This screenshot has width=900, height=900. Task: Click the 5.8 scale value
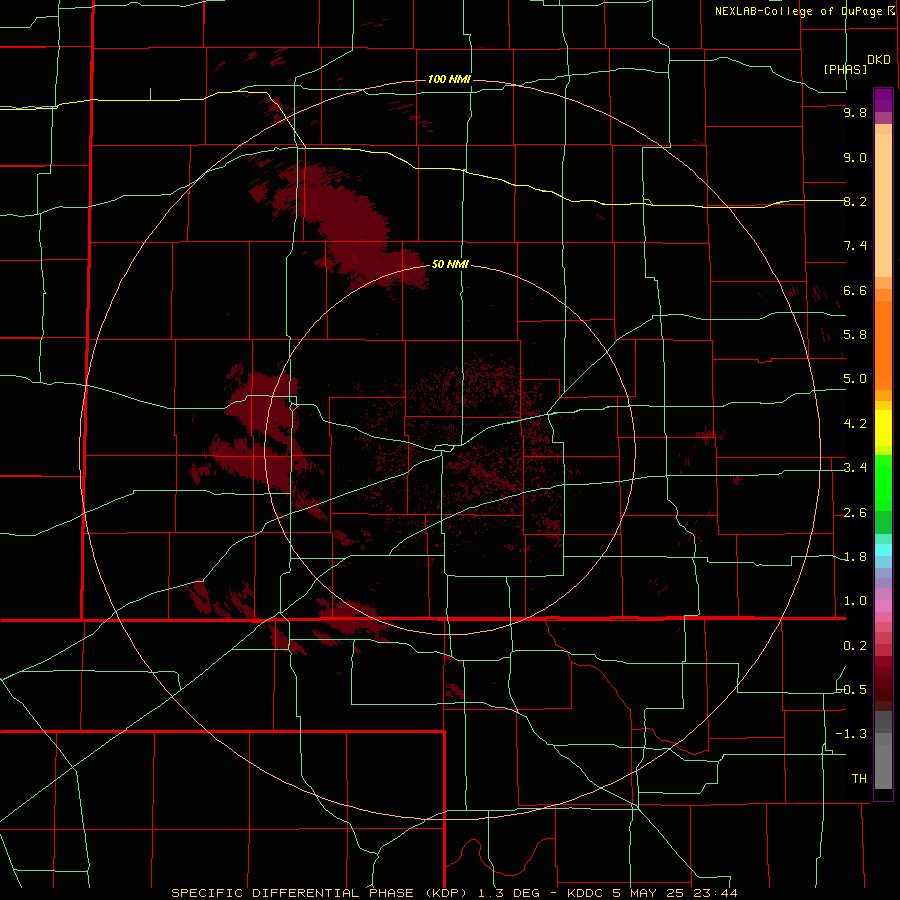click(855, 335)
